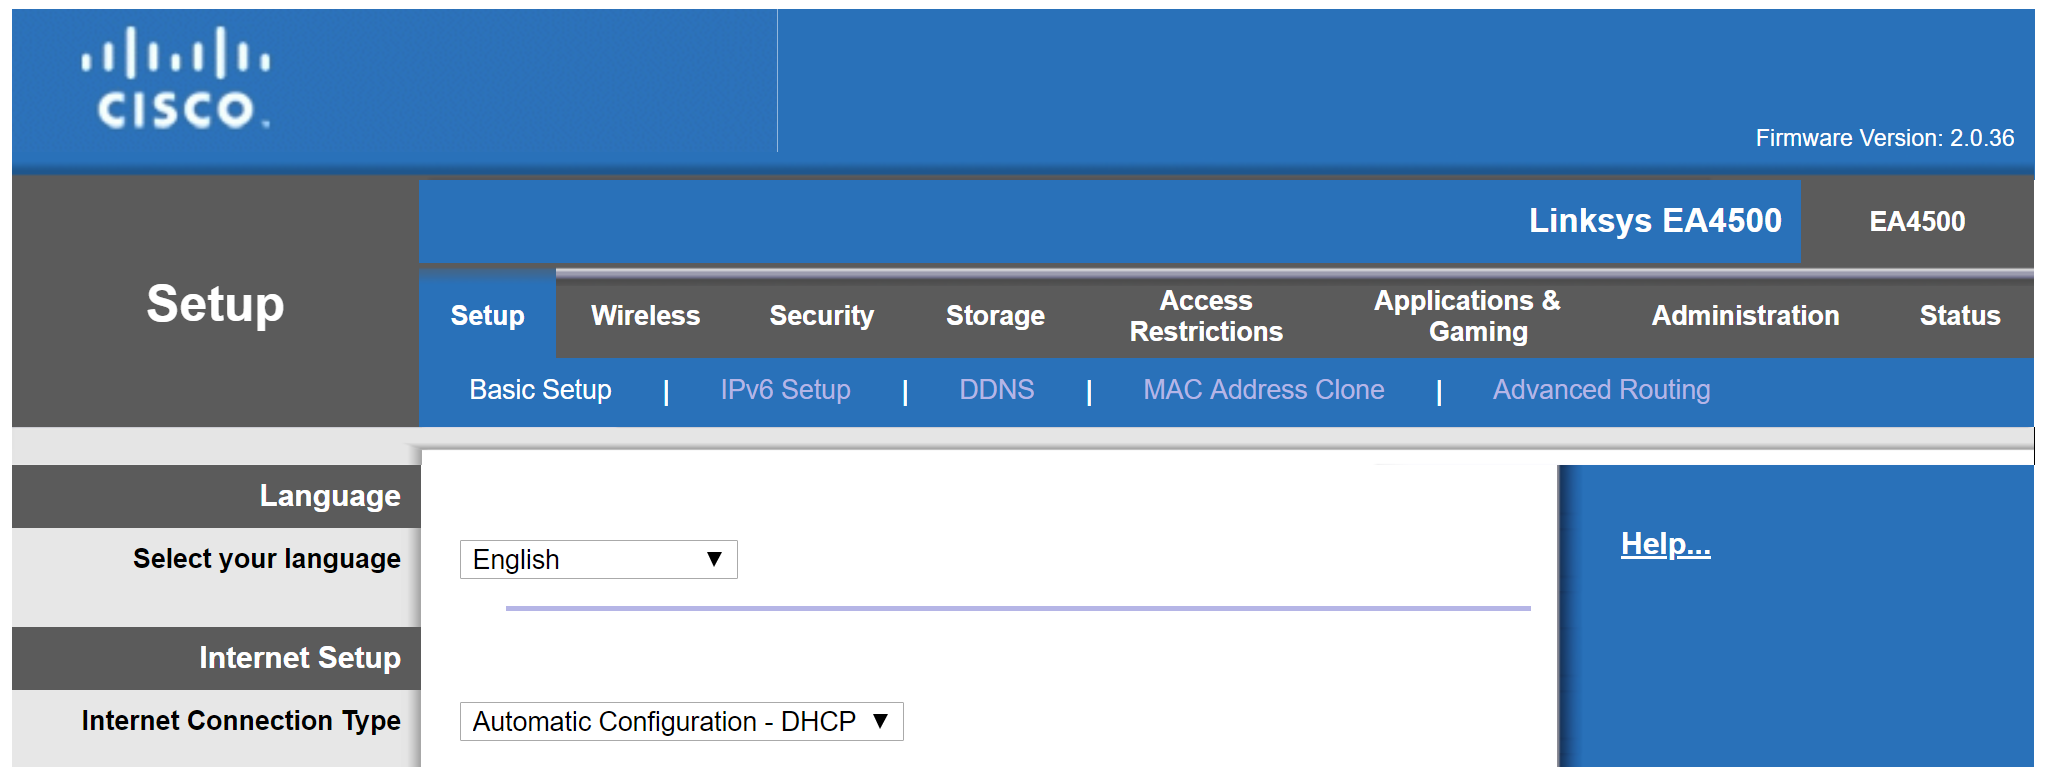Open the Setup main tab
The image size is (2066, 767).
(487, 316)
